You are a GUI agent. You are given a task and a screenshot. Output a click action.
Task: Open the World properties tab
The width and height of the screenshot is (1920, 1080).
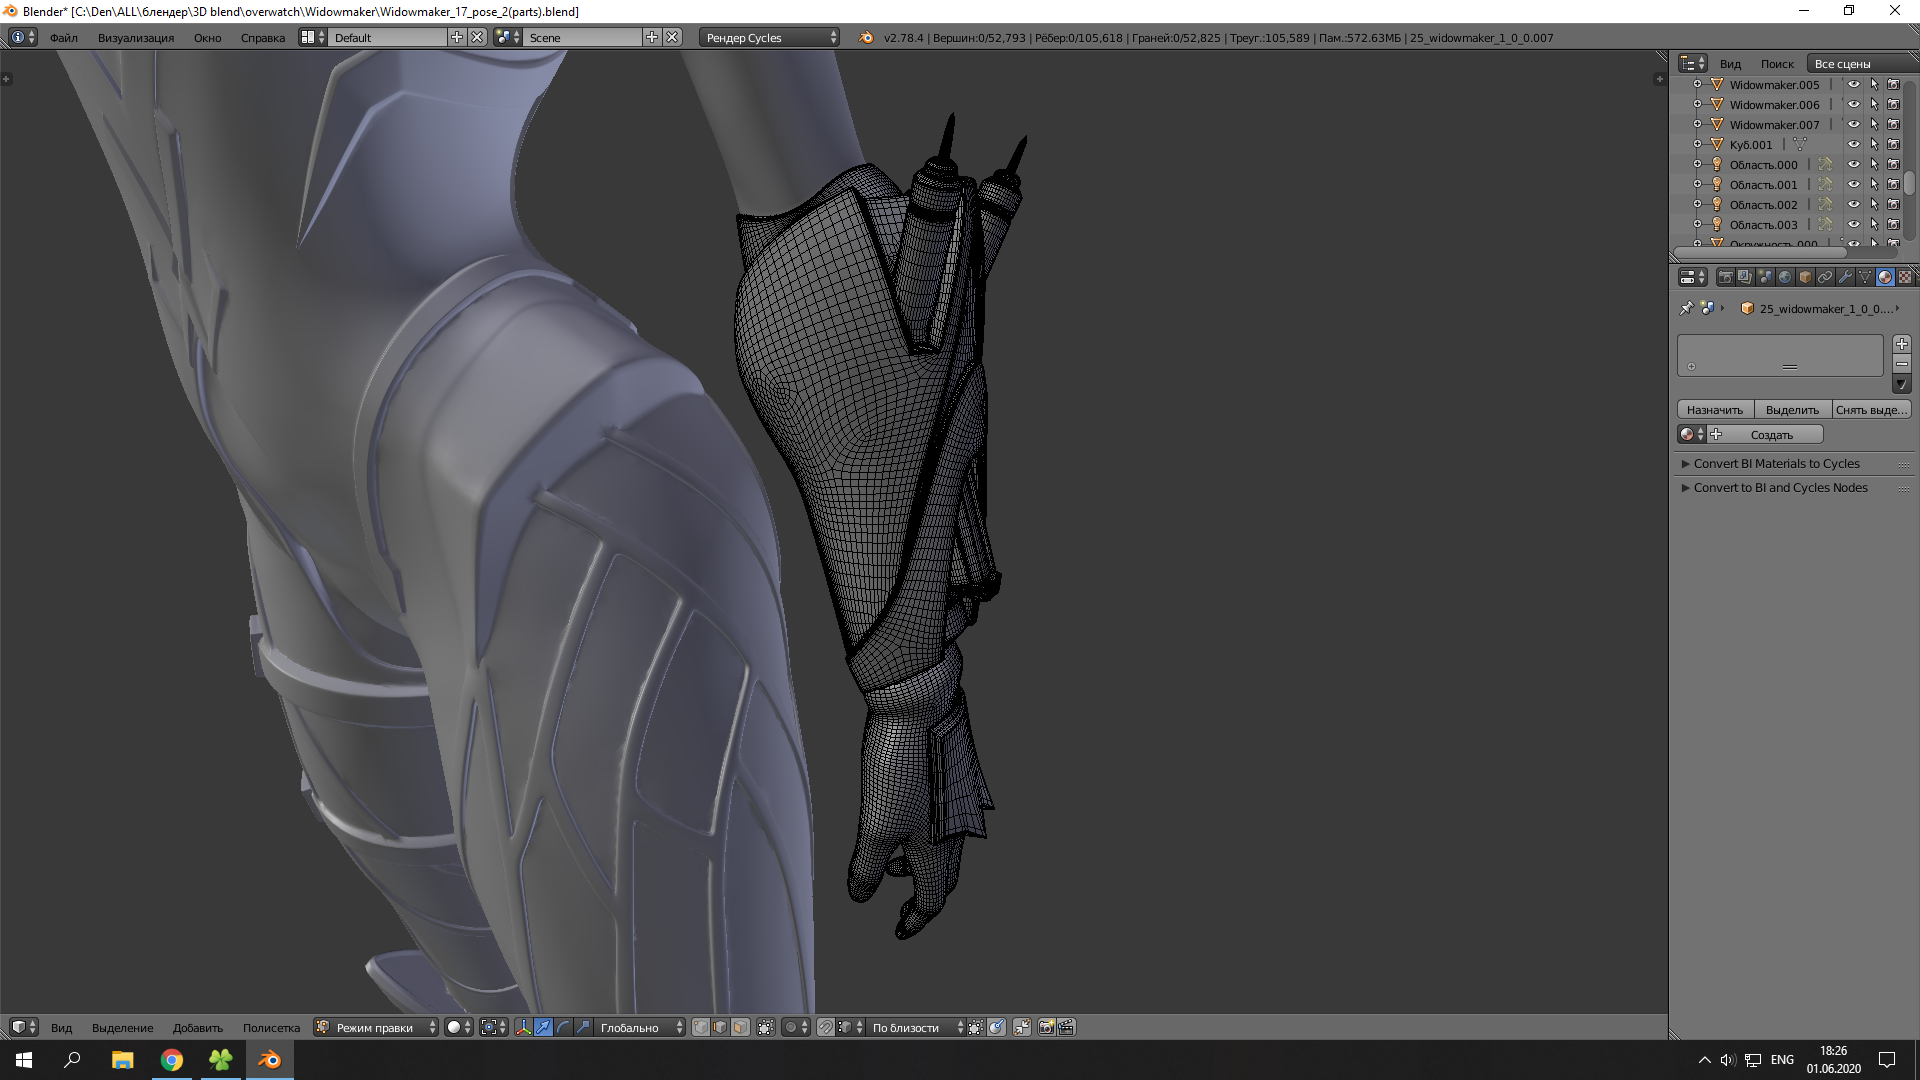pos(1785,277)
